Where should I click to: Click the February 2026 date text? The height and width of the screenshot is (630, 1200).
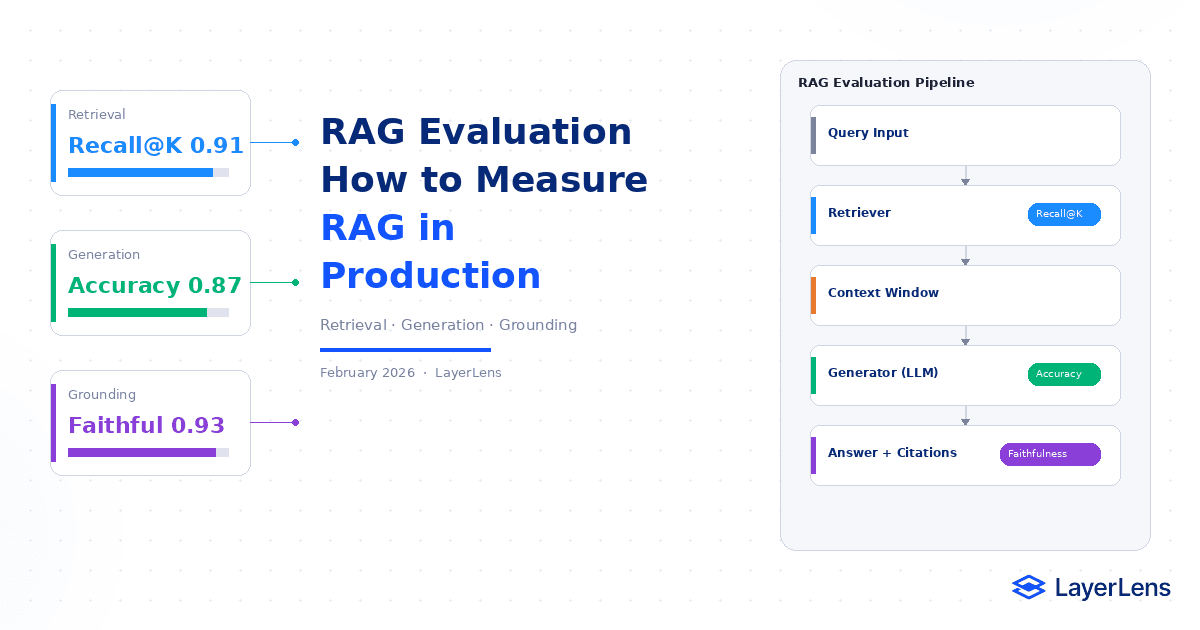367,373
